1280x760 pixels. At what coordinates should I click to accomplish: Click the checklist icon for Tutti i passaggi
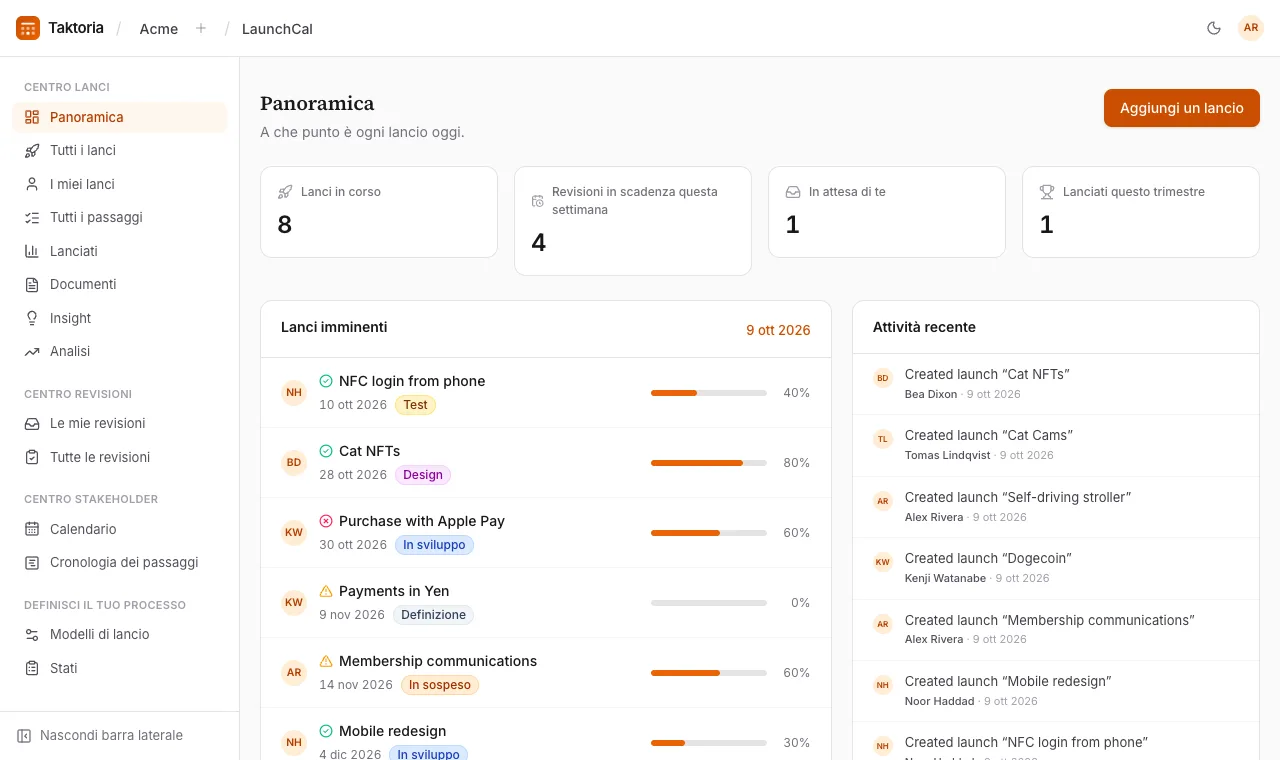click(32, 217)
